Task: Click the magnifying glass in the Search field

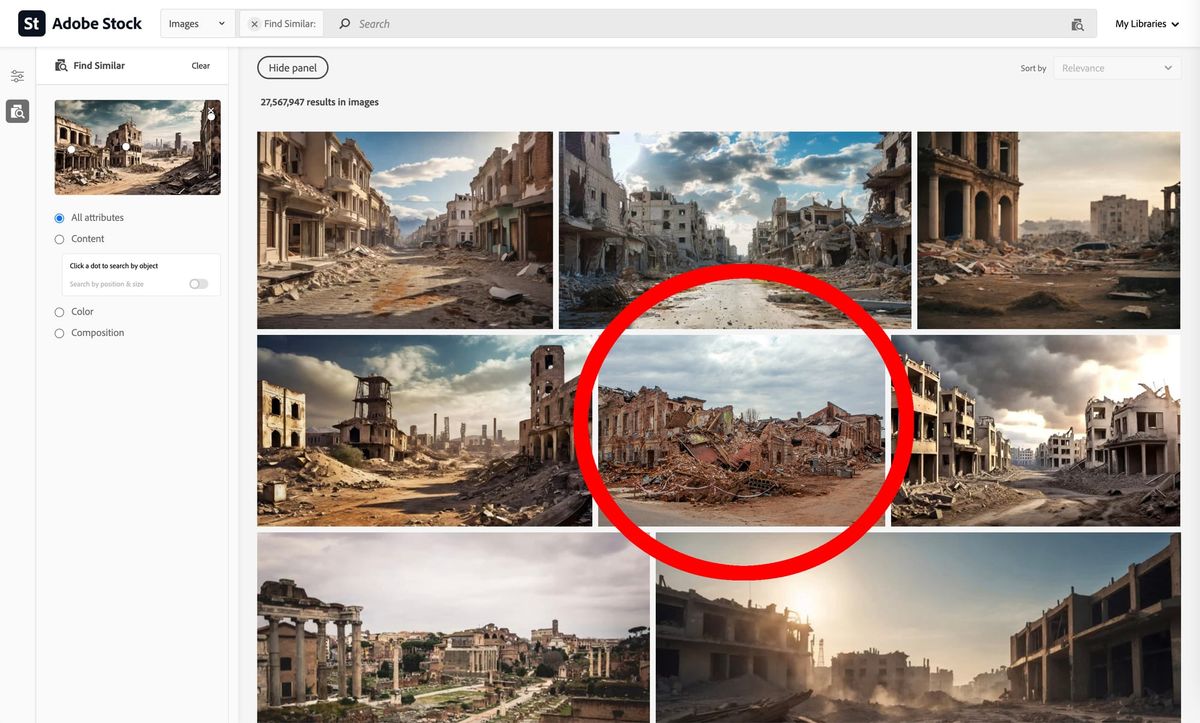Action: [343, 22]
